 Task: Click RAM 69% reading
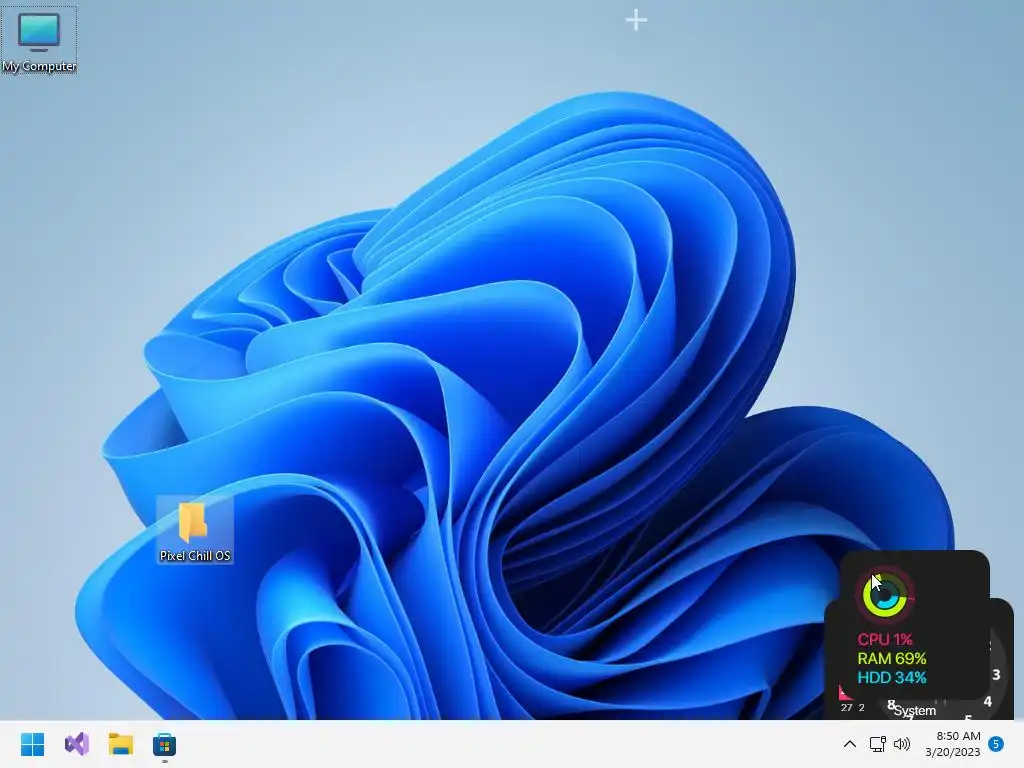click(x=891, y=658)
